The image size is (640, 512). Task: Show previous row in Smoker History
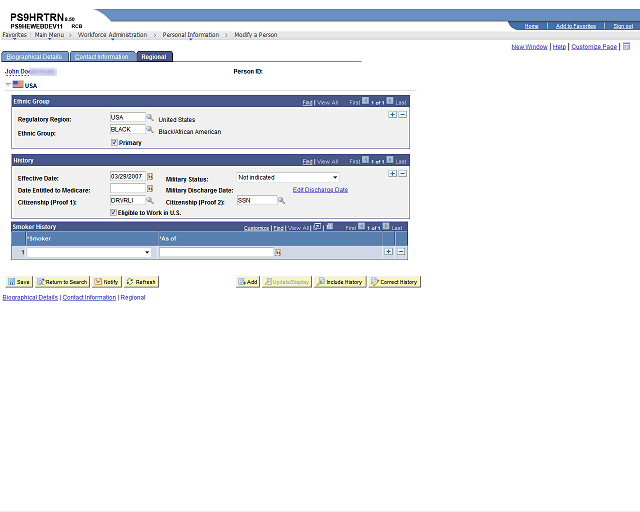361,226
